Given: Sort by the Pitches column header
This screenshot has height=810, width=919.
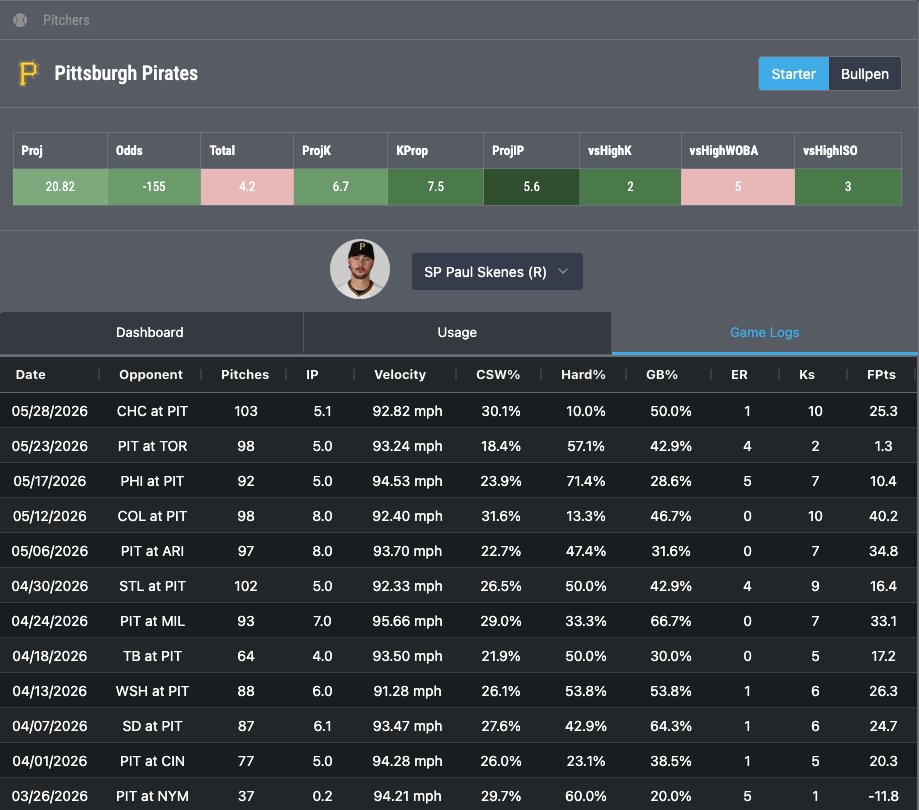Looking at the screenshot, I should 245,375.
